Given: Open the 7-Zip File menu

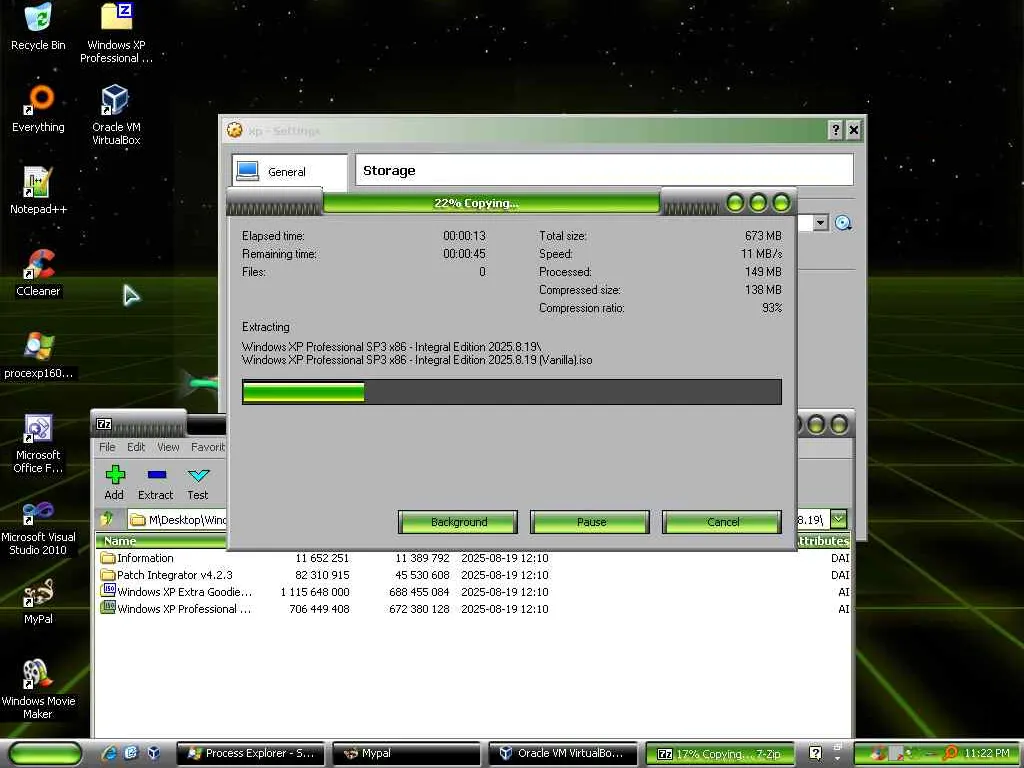Looking at the screenshot, I should [107, 447].
